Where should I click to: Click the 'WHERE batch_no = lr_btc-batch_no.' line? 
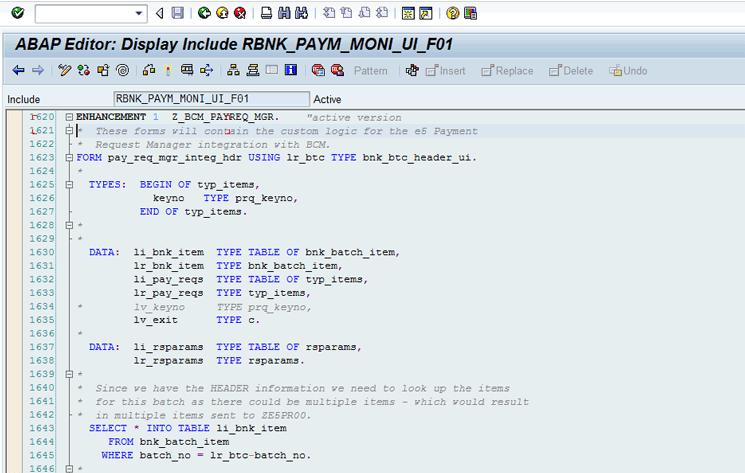206,455
